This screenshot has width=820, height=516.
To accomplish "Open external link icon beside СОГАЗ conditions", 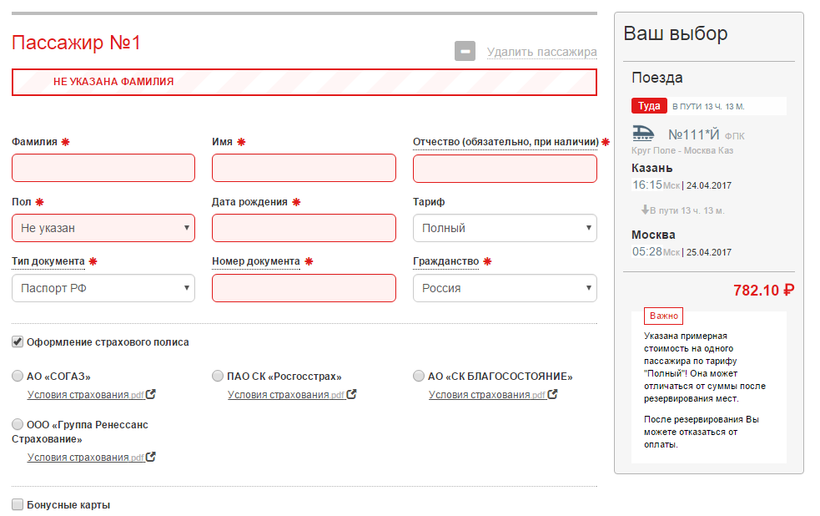I will (151, 394).
